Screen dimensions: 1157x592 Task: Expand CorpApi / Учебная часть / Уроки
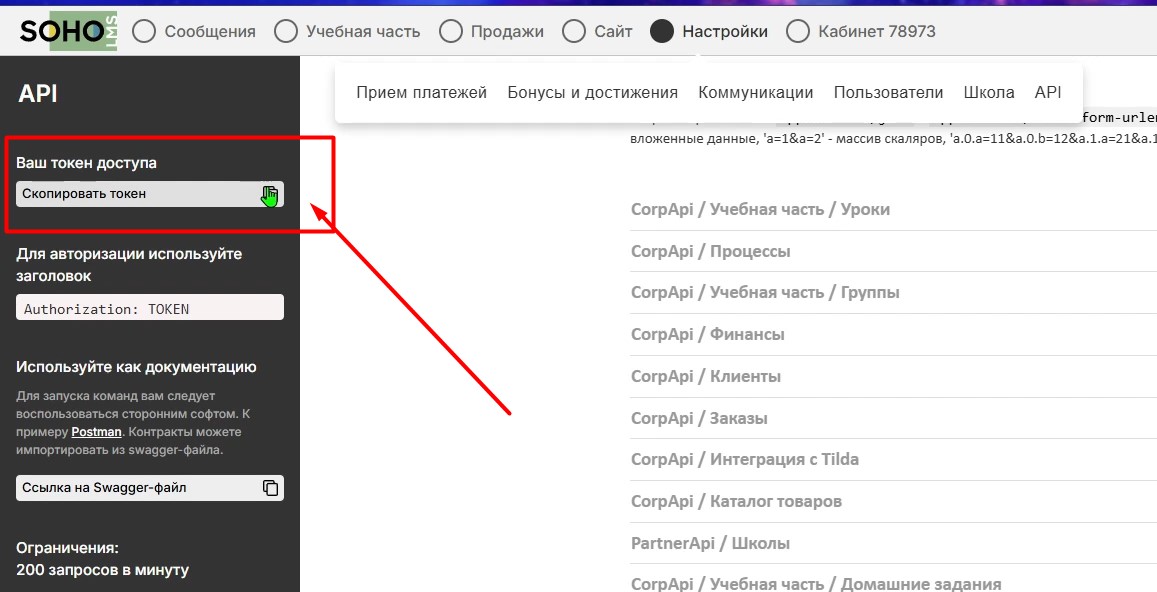[760, 209]
